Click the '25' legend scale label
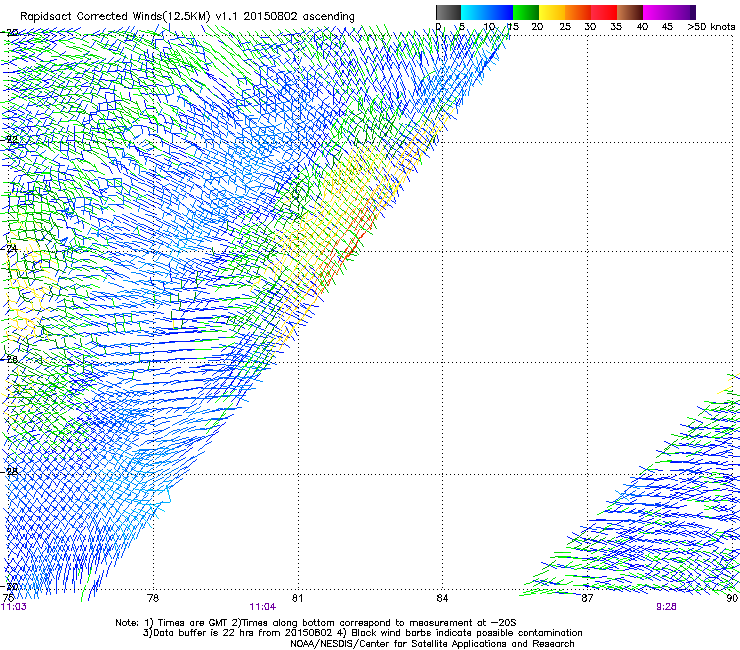This screenshot has height=650, width=740. (x=564, y=27)
